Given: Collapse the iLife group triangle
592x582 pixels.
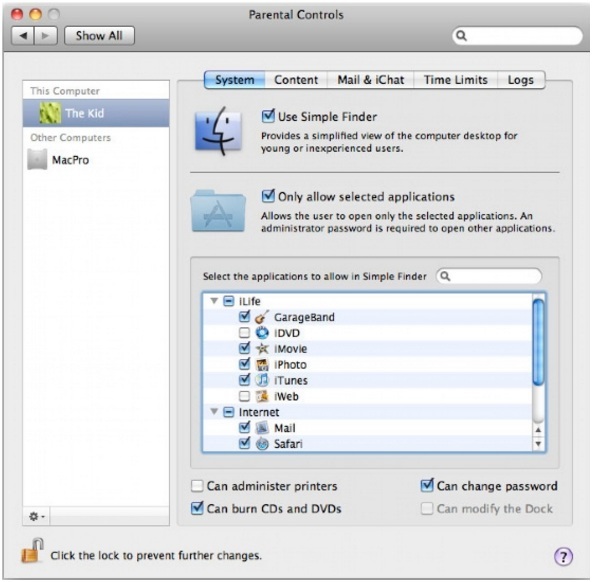Looking at the screenshot, I should pyautogui.click(x=214, y=301).
